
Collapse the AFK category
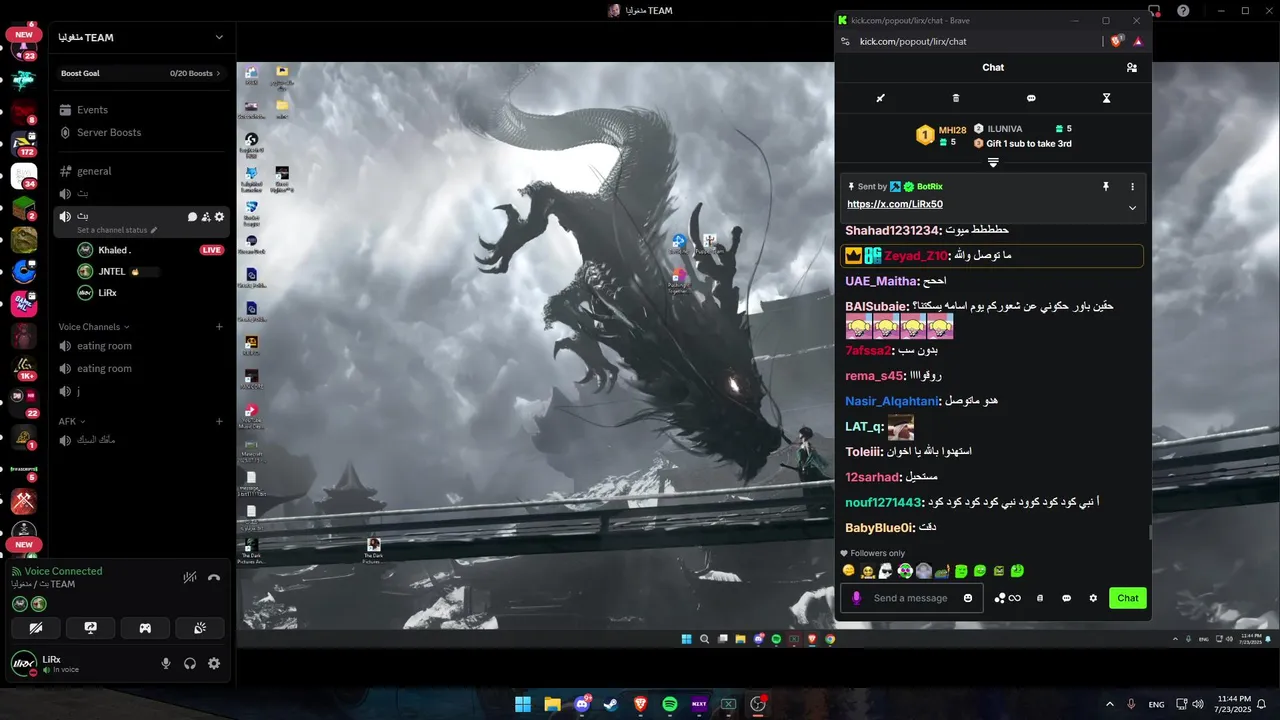[72, 421]
